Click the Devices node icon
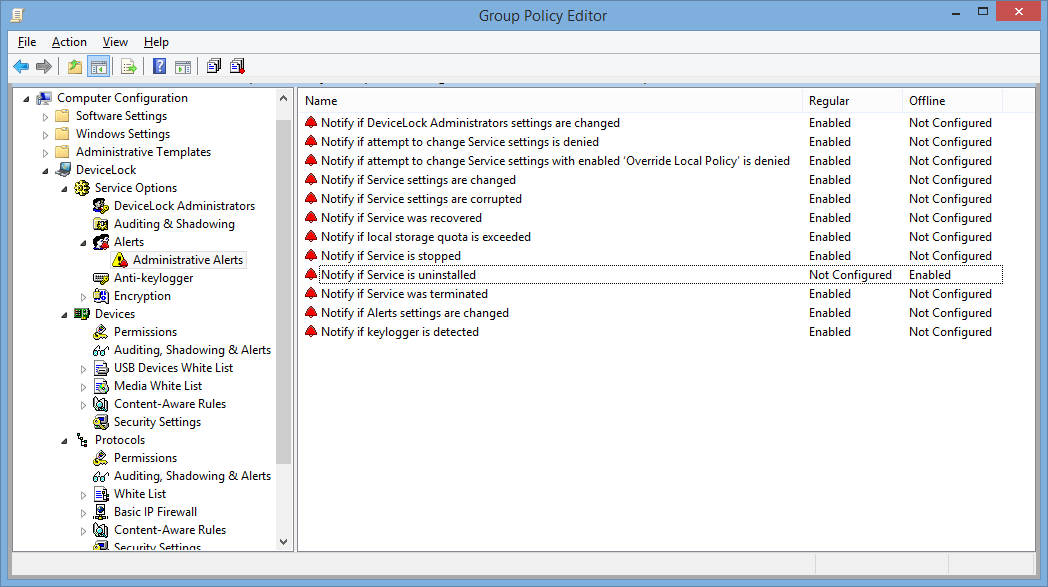 coord(82,314)
